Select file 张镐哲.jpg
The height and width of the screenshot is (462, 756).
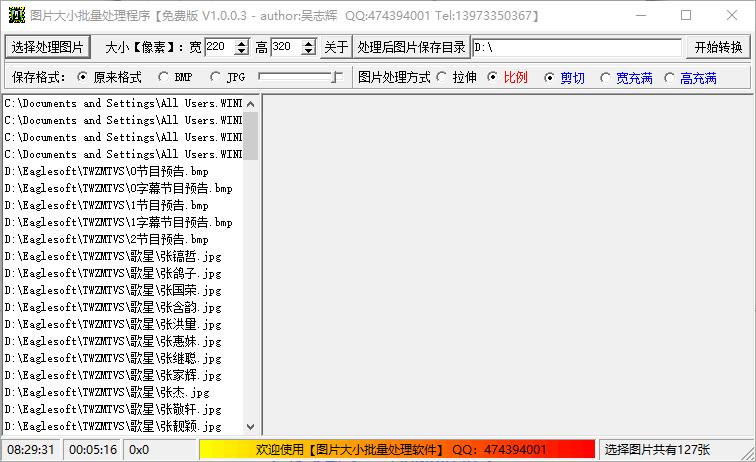[x=123, y=256]
